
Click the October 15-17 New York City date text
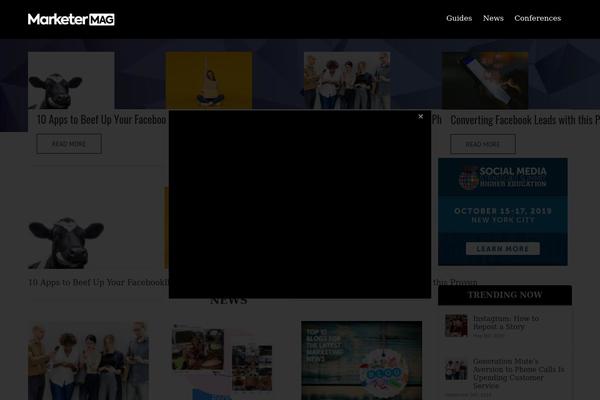click(x=503, y=215)
